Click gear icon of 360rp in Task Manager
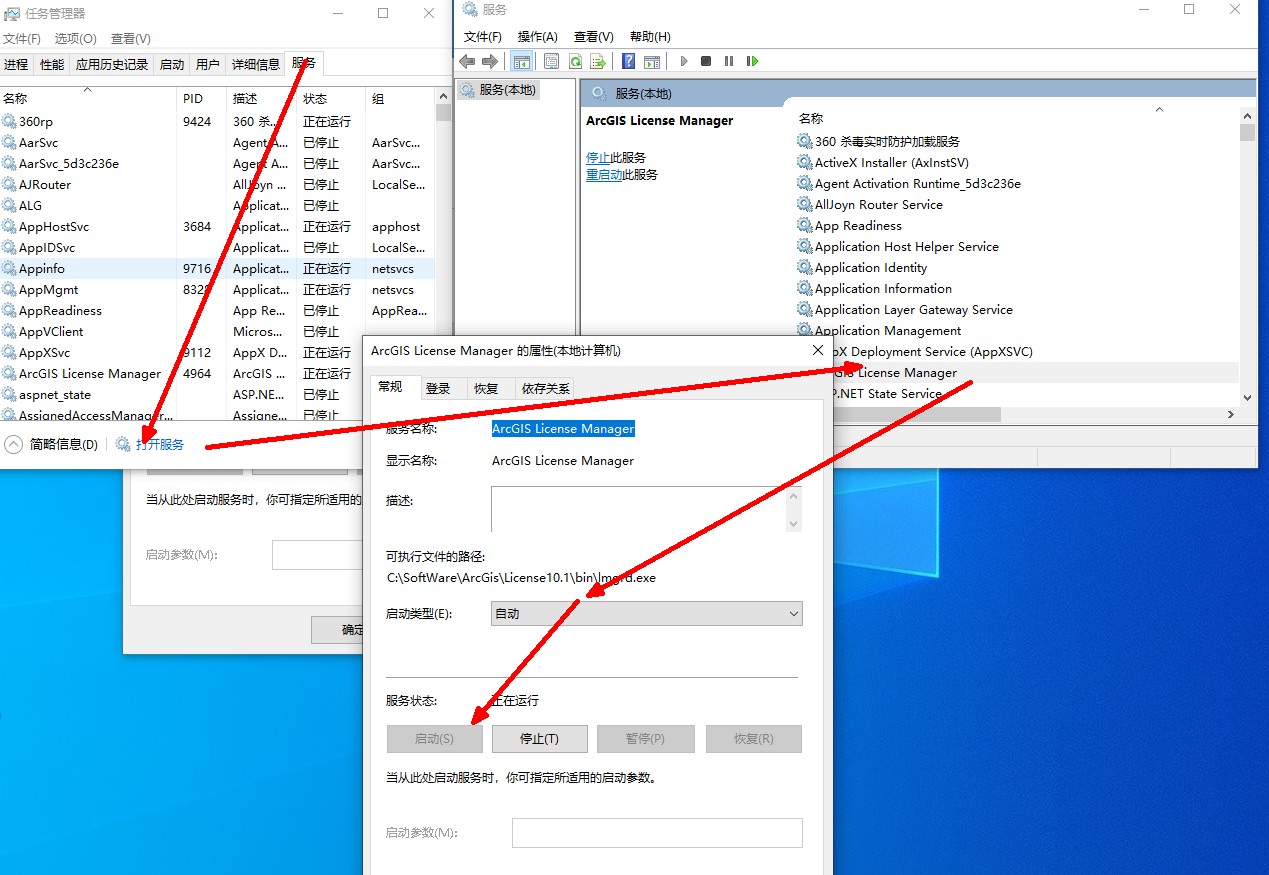The height and width of the screenshot is (875, 1269). click(9, 121)
